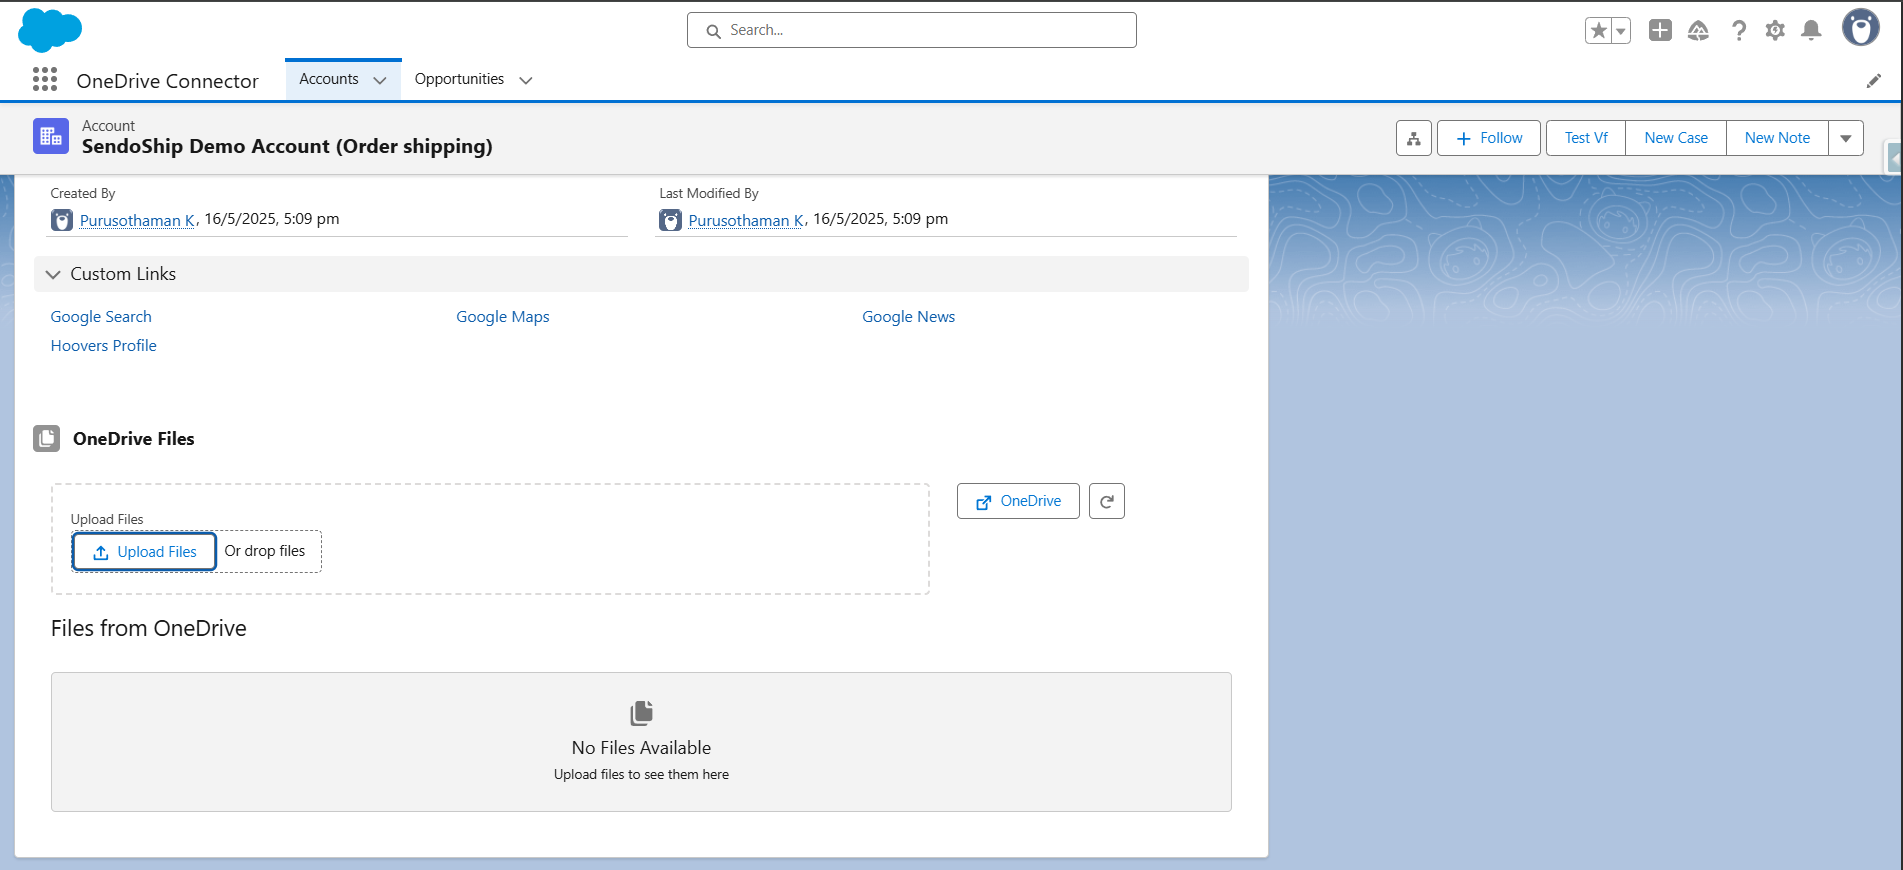Click the Or drop files zone
This screenshot has height=870, width=1903.
pos(265,551)
